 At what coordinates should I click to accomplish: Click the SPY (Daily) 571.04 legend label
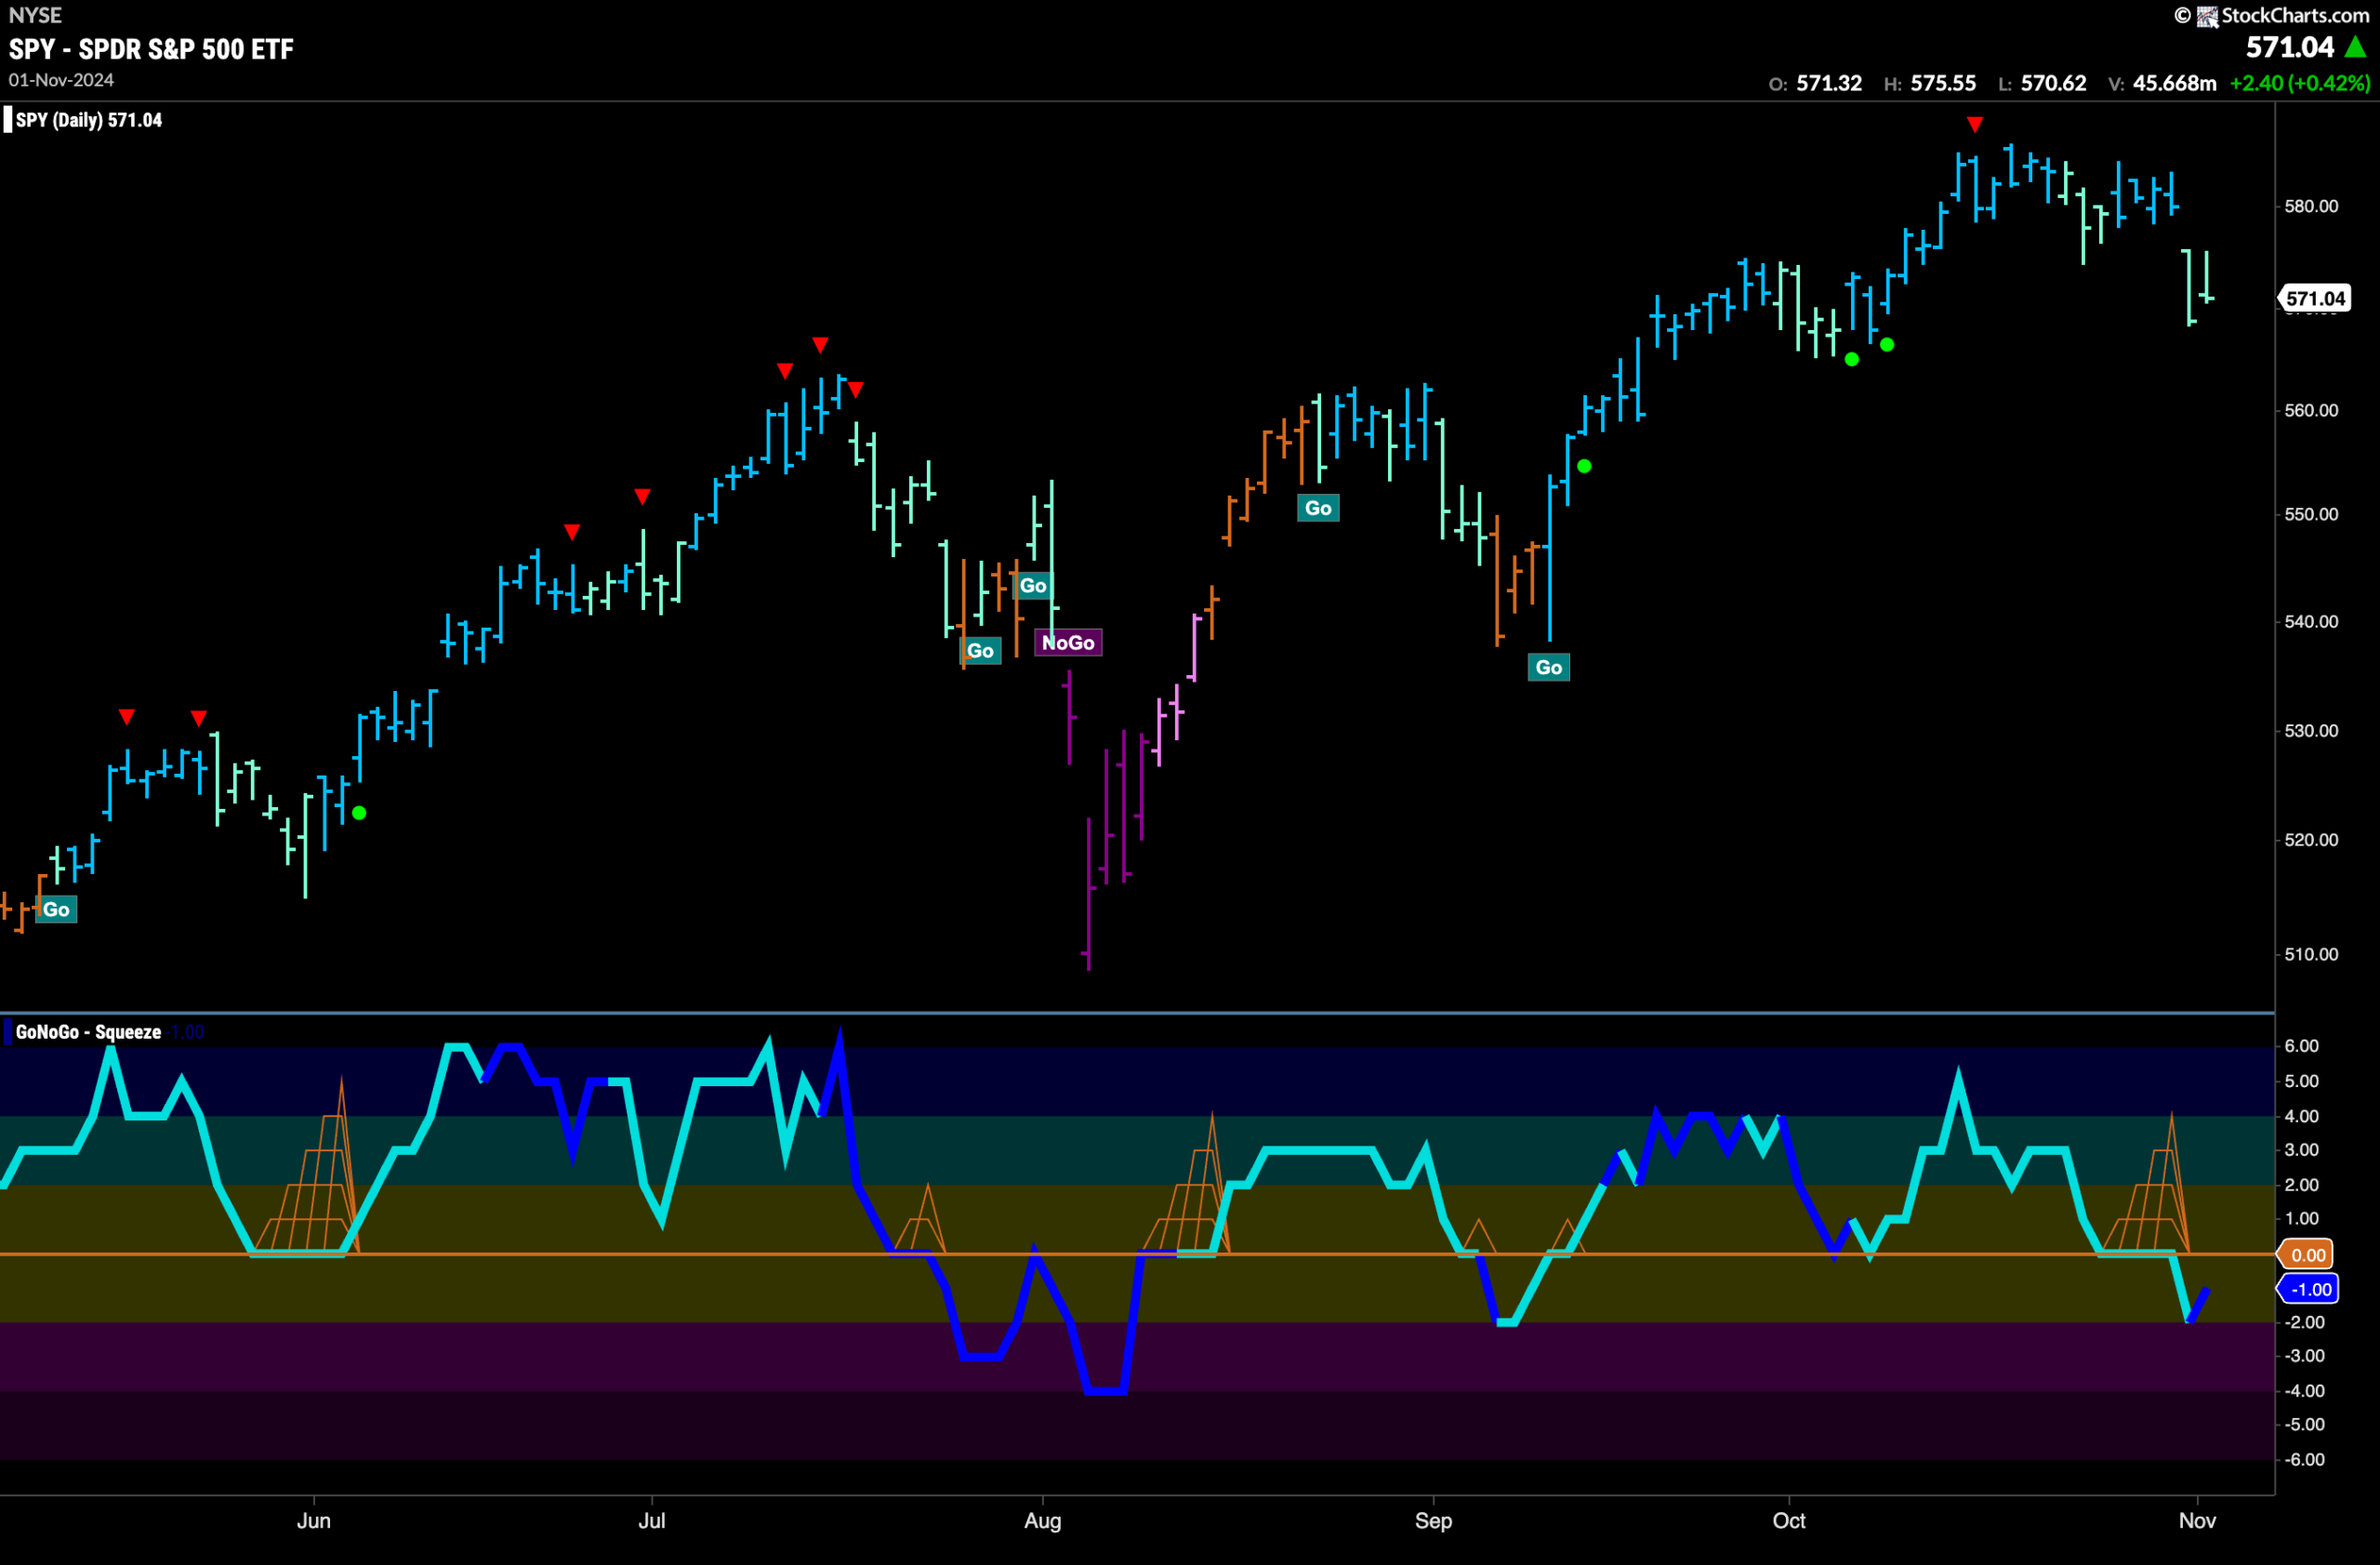click(88, 120)
